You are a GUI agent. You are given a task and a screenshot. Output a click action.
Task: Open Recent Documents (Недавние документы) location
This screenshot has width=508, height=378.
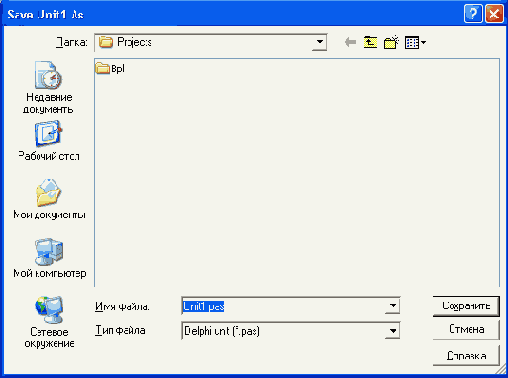click(48, 87)
